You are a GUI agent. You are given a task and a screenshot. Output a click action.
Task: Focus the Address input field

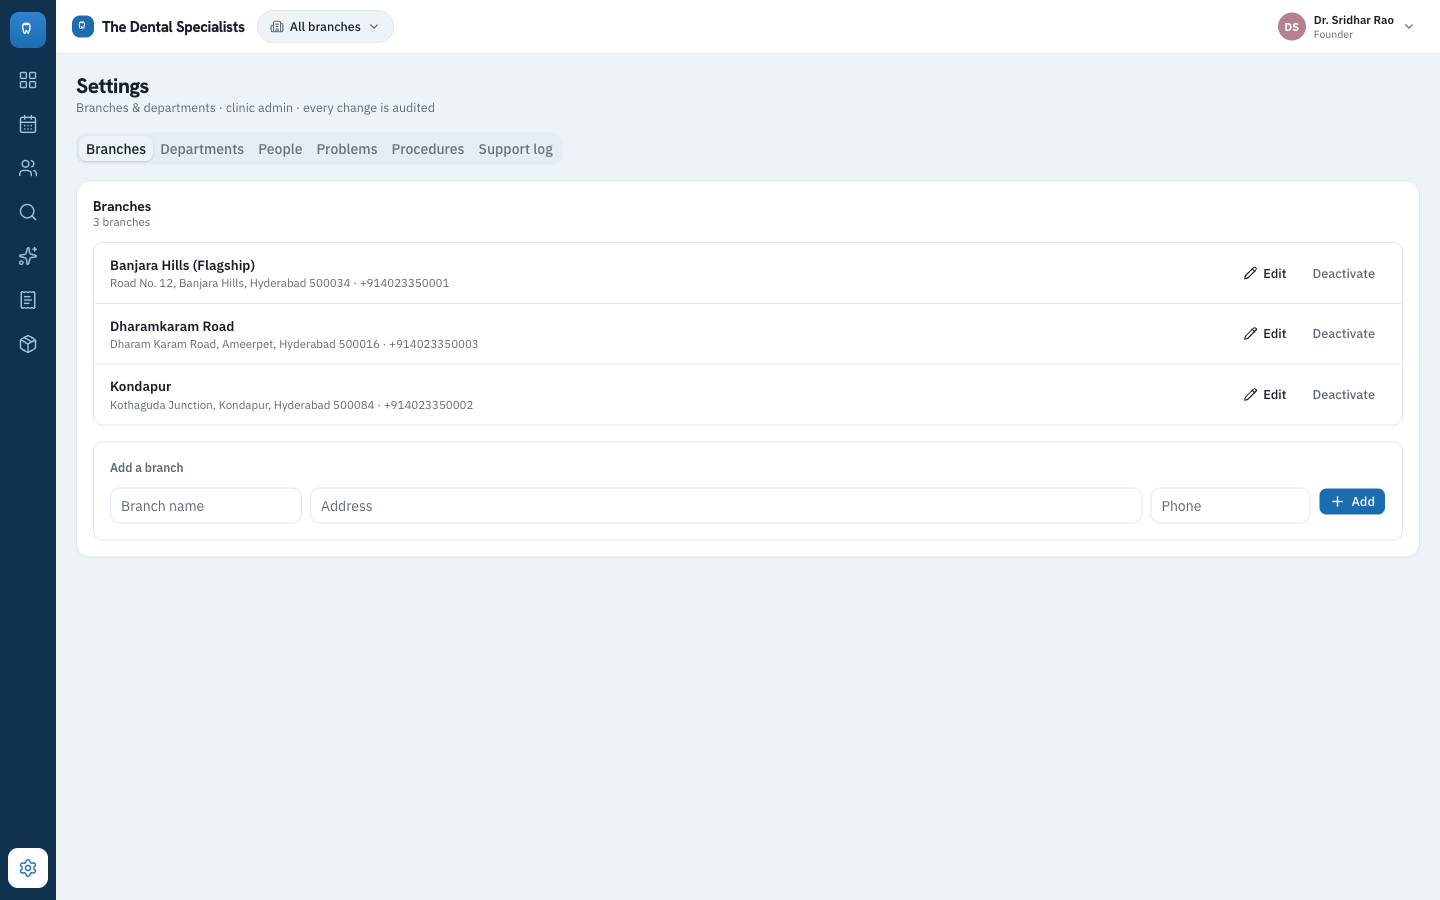click(726, 506)
